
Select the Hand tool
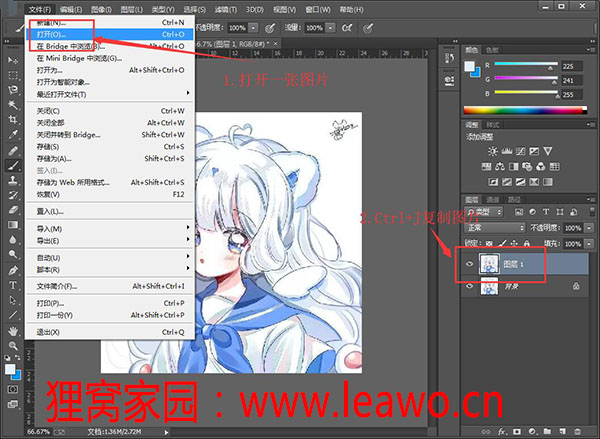(x=13, y=331)
